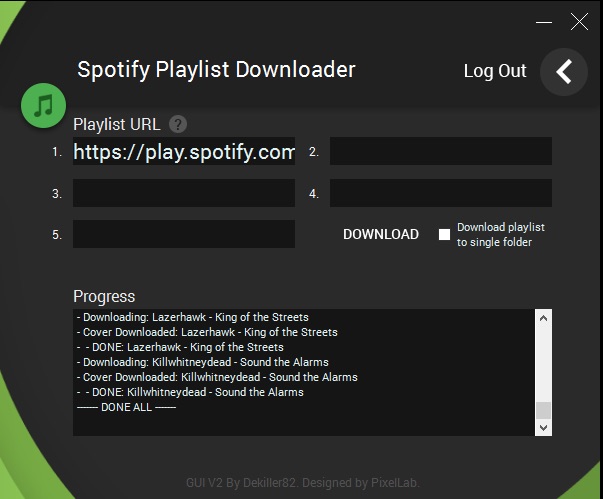Enable Download playlist to single folder checkbox

point(444,234)
